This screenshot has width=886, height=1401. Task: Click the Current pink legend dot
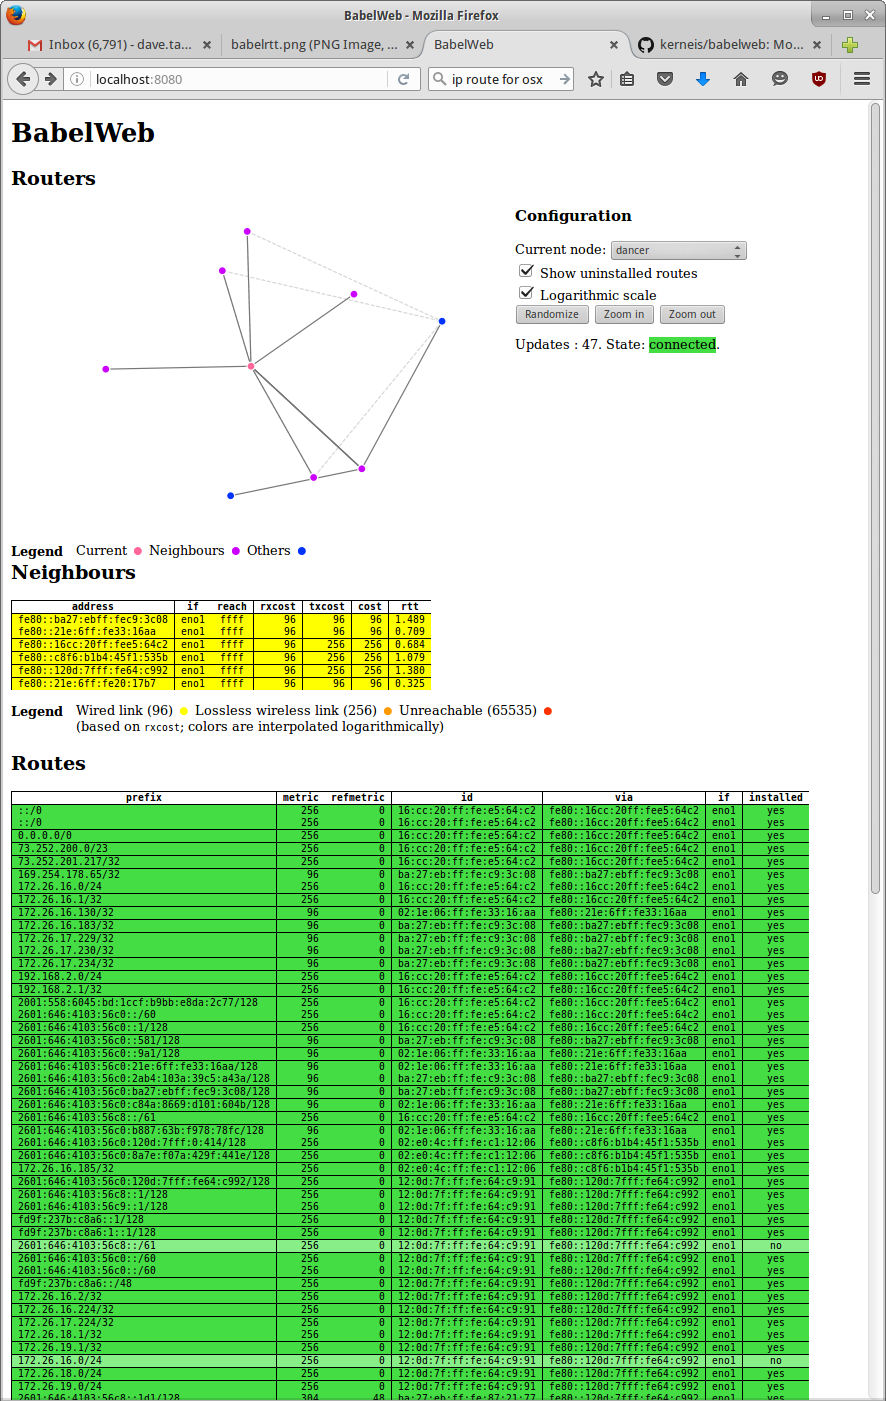point(138,551)
